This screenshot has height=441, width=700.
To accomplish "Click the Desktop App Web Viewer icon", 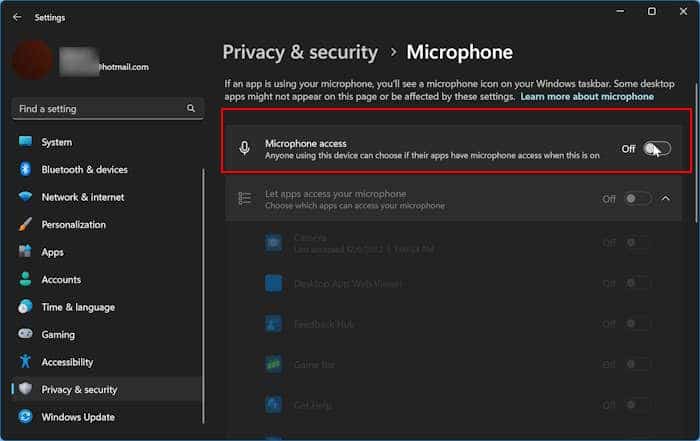I will click(274, 283).
